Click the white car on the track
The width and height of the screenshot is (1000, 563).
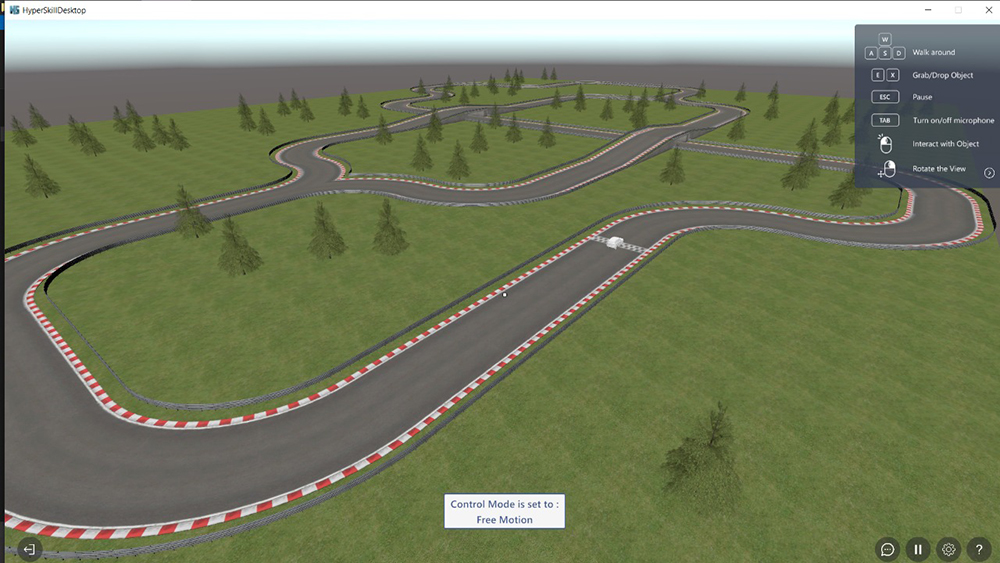pyautogui.click(x=613, y=243)
